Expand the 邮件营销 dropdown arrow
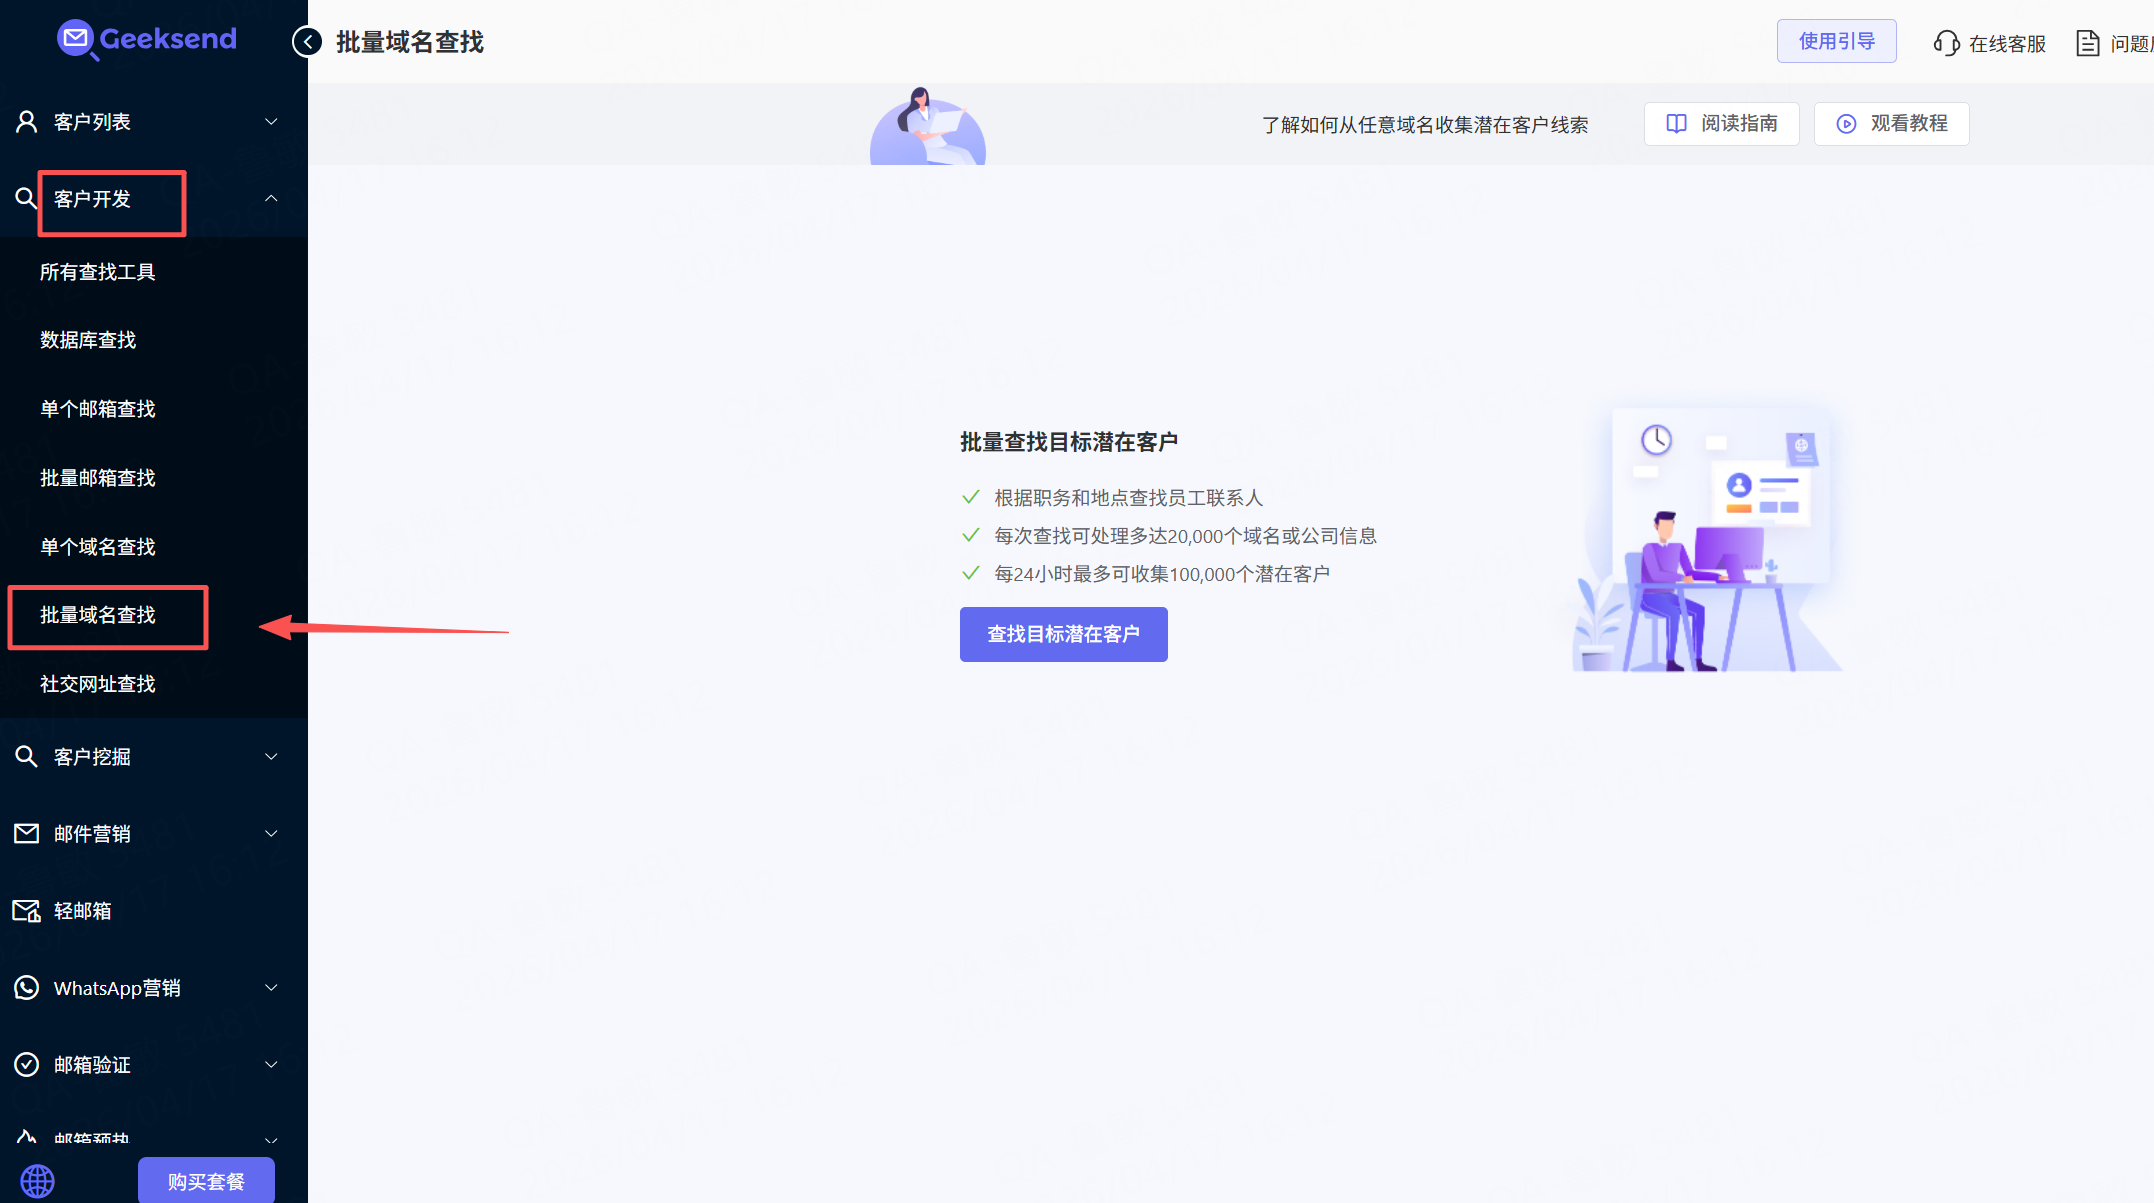This screenshot has height=1203, width=2154. tap(271, 834)
